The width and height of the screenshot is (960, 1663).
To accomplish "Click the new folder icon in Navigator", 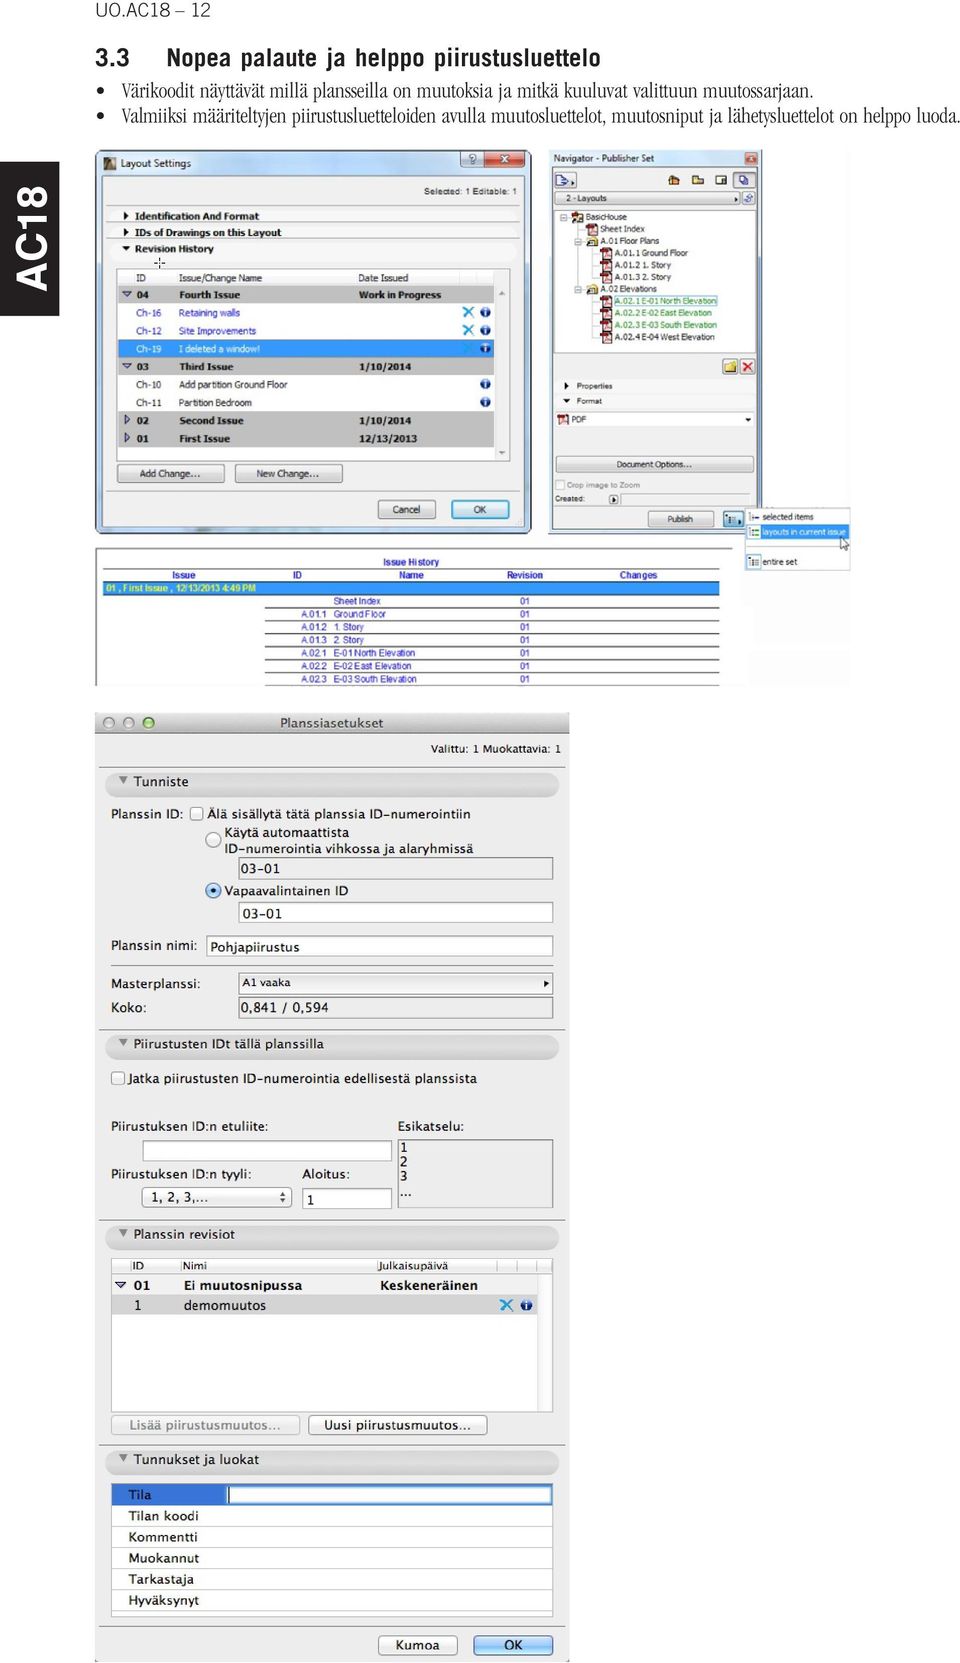I will pos(730,367).
